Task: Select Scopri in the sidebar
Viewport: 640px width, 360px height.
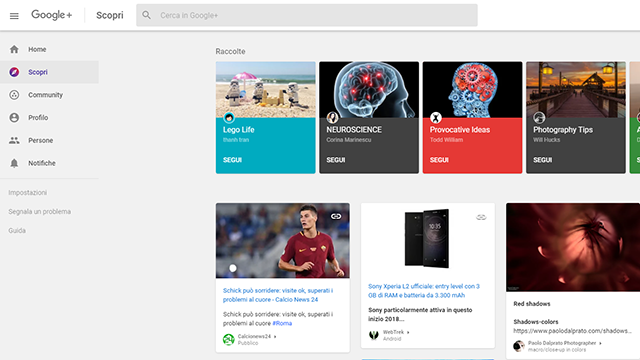Action: click(x=49, y=72)
